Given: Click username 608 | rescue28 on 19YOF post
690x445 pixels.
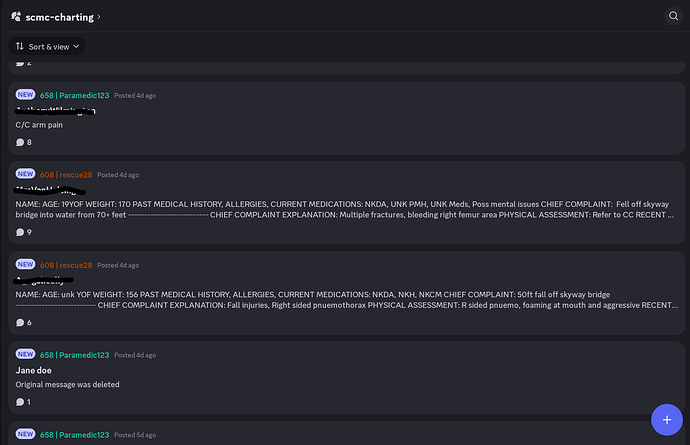Looking at the screenshot, I should pyautogui.click(x=66, y=175).
